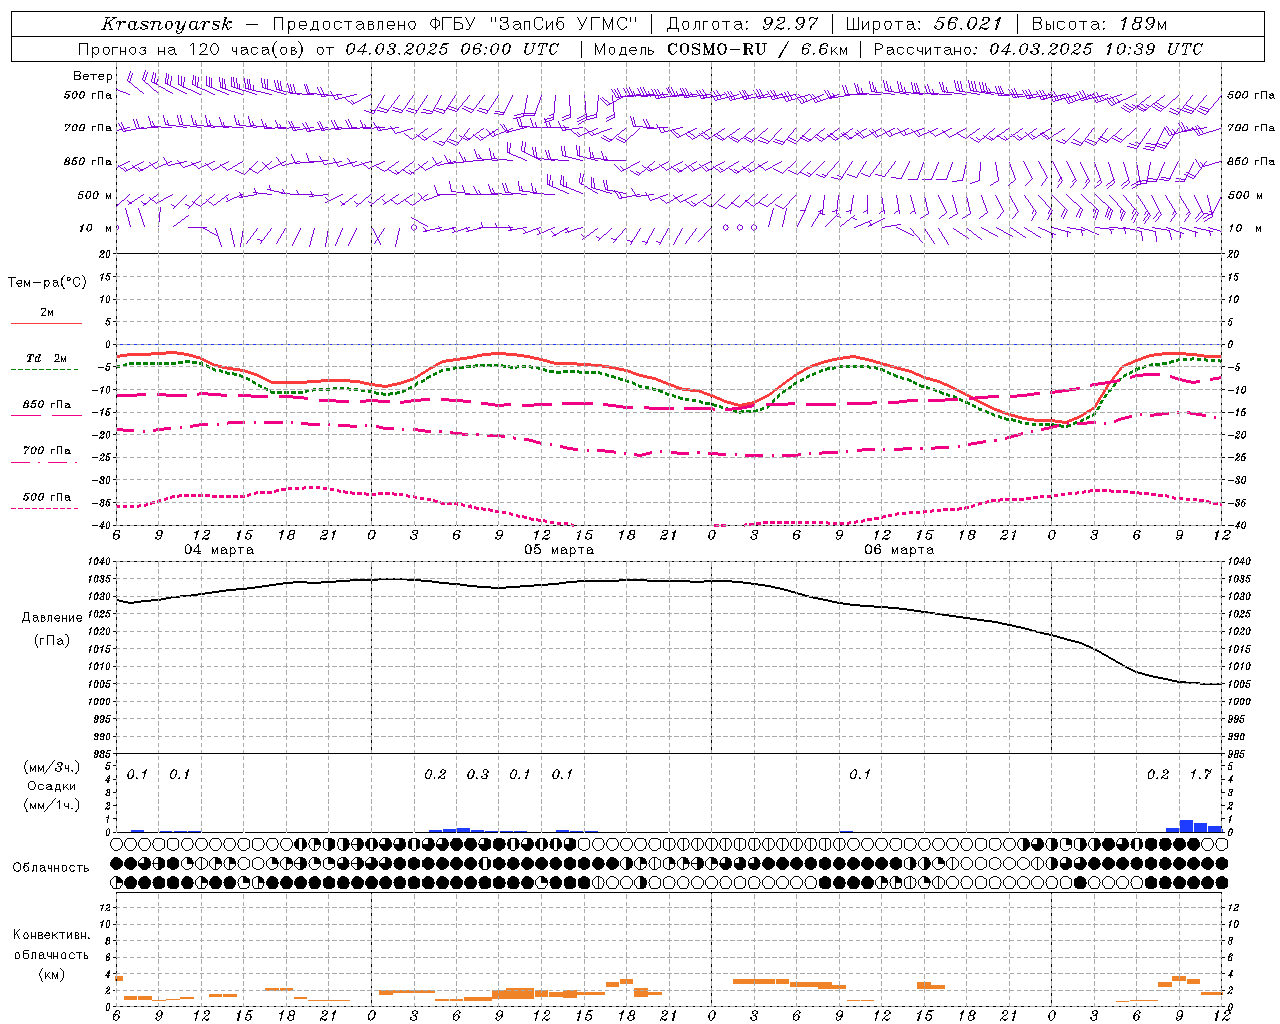Viewport: 1280px width, 1024px height.
Task: Click the 'Облачность' cloud cover label
Action: pyautogui.click(x=51, y=868)
